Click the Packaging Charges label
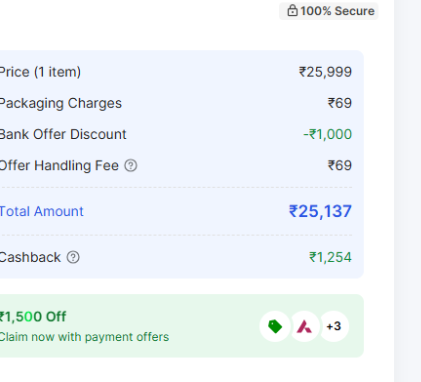Viewport: 421px width, 382px height. pyautogui.click(x=61, y=103)
